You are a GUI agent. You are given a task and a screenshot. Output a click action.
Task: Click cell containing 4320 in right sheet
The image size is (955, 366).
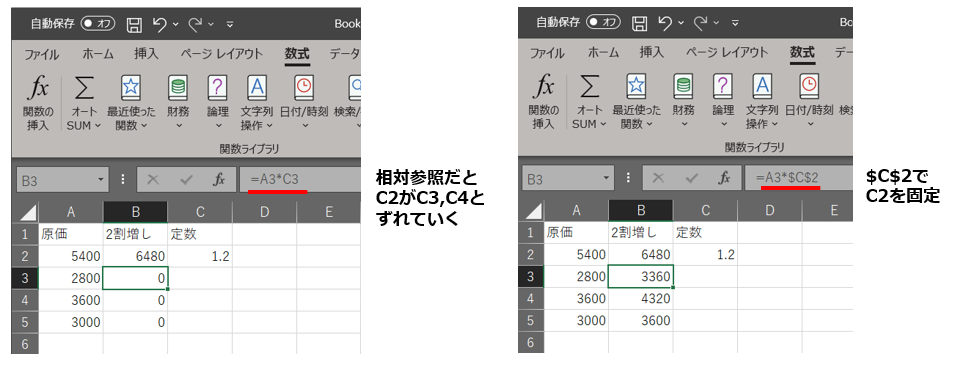641,298
